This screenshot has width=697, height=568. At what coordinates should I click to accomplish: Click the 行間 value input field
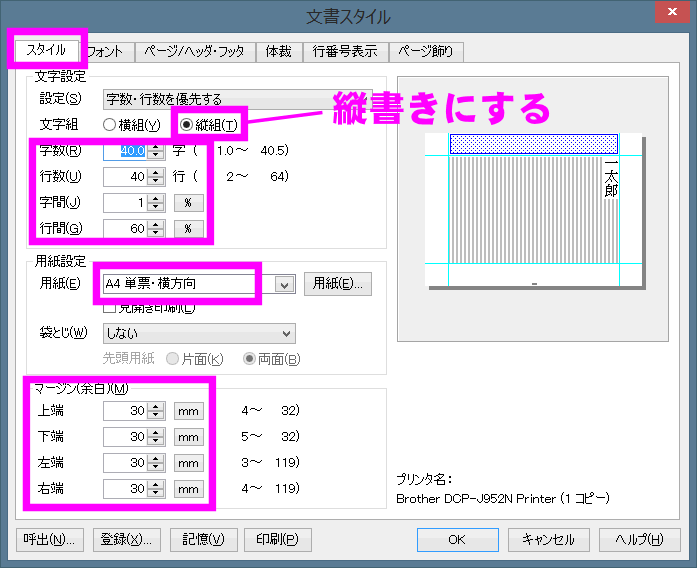pos(124,228)
